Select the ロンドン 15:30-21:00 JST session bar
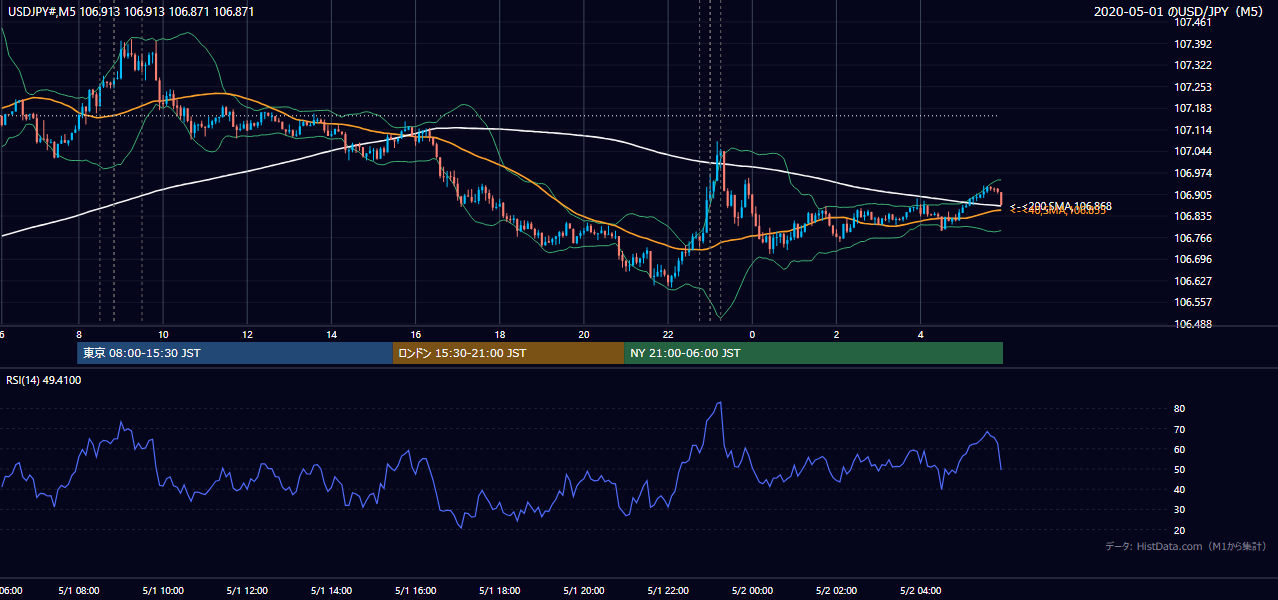 pyautogui.click(x=508, y=353)
